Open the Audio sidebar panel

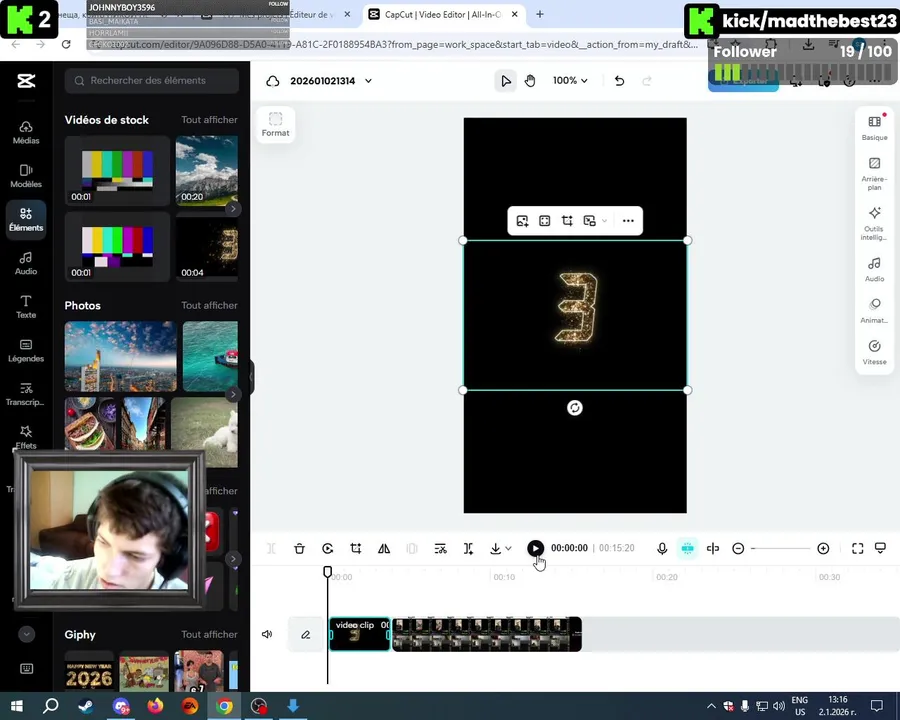point(26,264)
